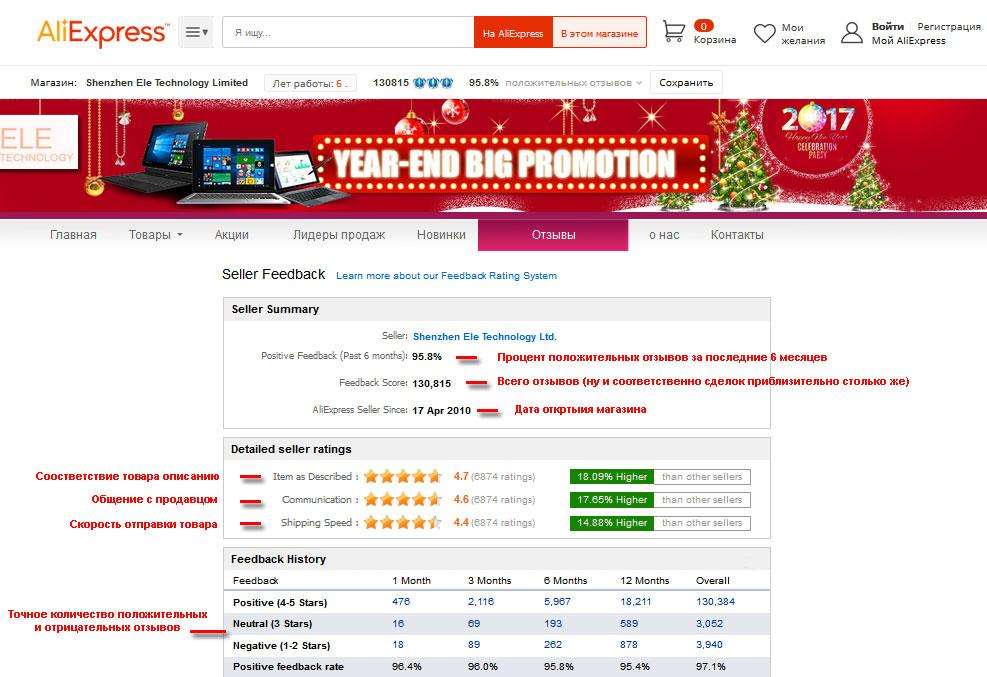Click the '14.88% Higher' green badge
This screenshot has height=677, width=987.
click(x=612, y=523)
